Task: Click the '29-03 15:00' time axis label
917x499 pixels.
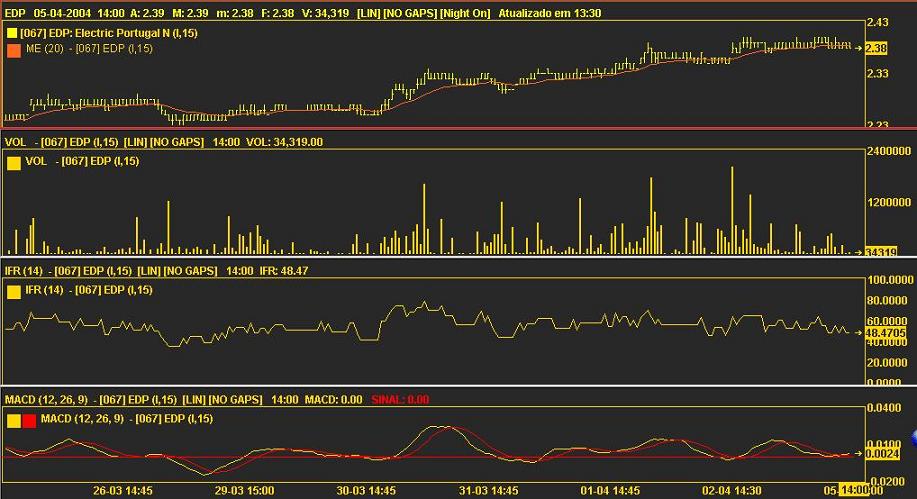Action: (x=244, y=490)
